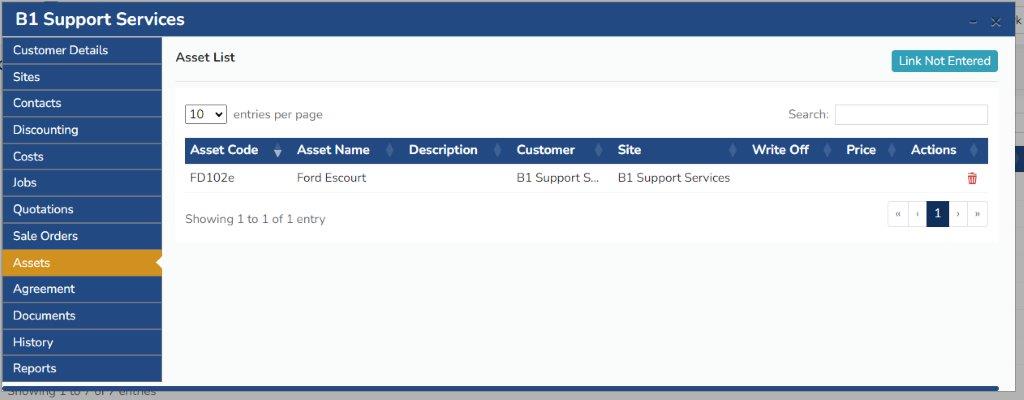Click the Ford Escort asset name cell

(x=331, y=178)
